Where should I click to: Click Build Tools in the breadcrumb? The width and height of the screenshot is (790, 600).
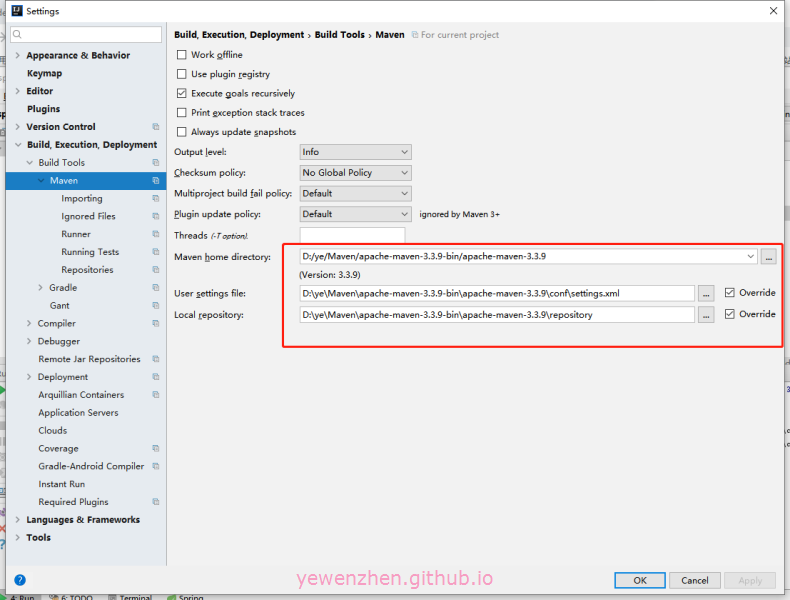[x=339, y=35]
